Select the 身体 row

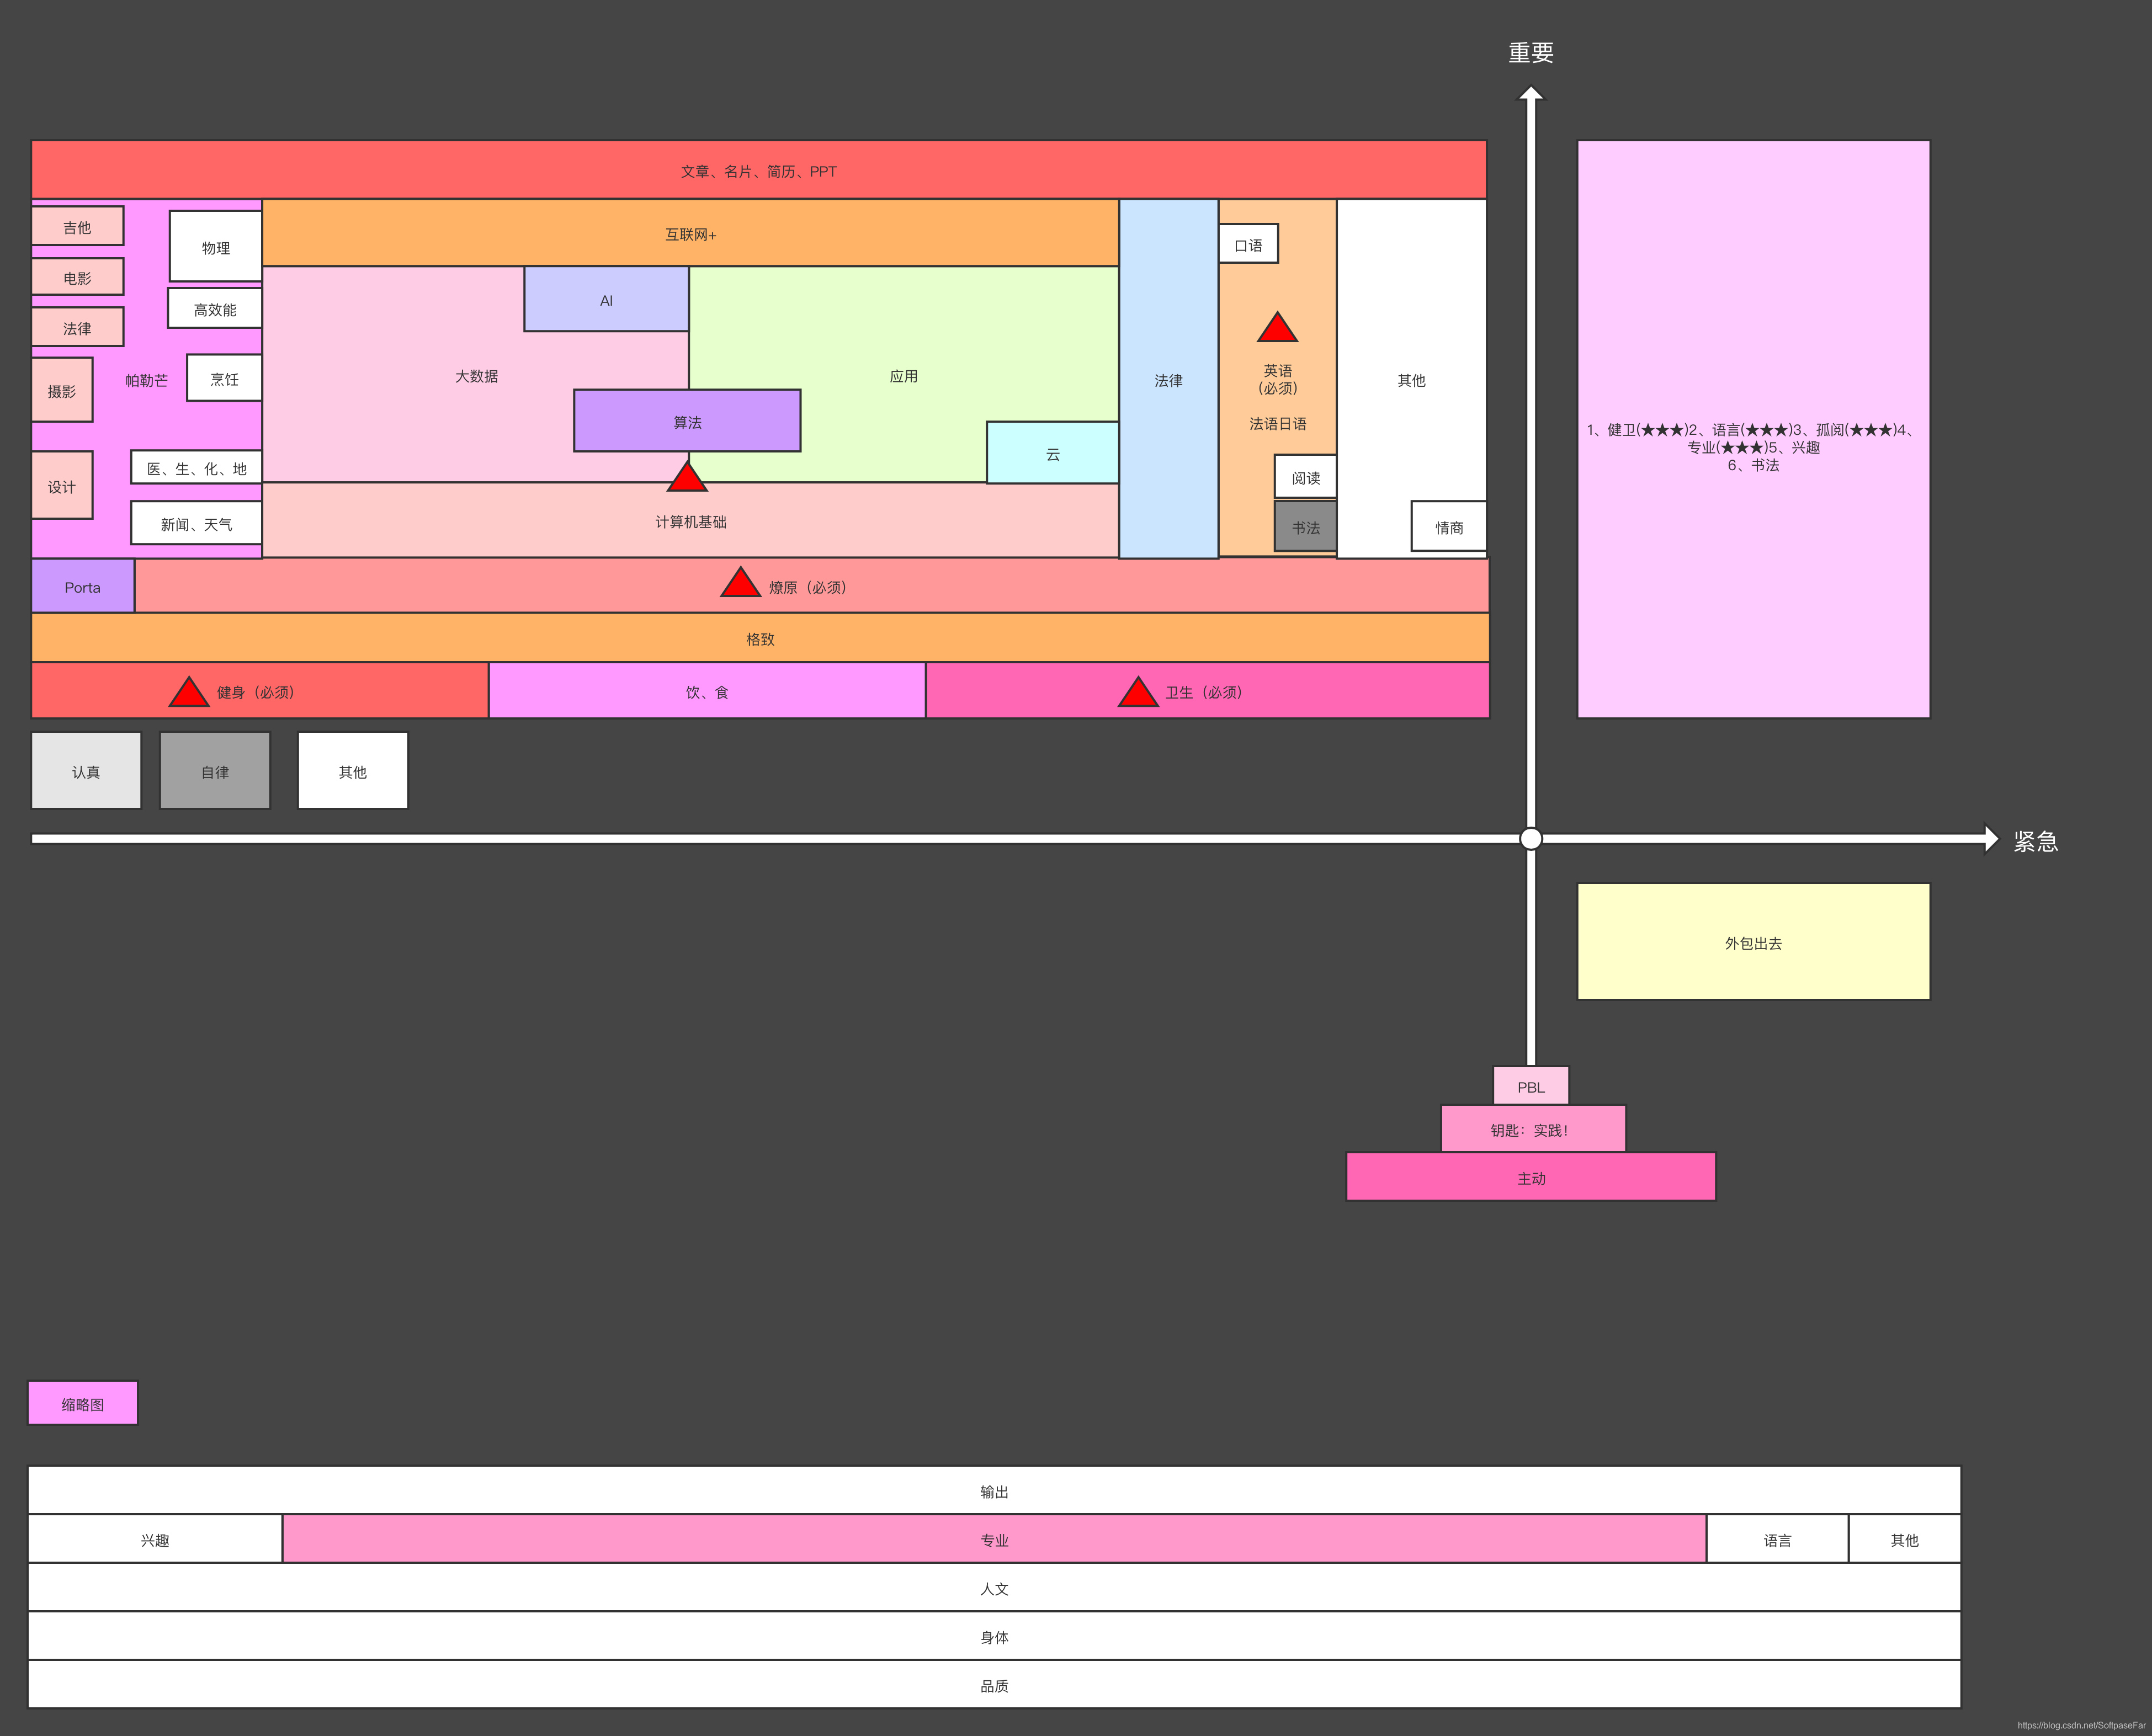click(994, 1636)
